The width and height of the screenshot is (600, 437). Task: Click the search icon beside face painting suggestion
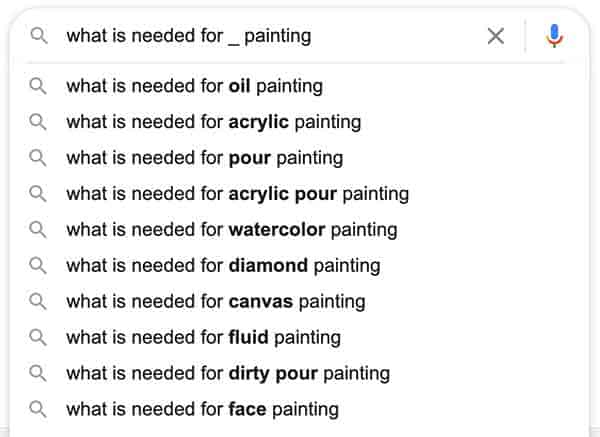tap(38, 409)
